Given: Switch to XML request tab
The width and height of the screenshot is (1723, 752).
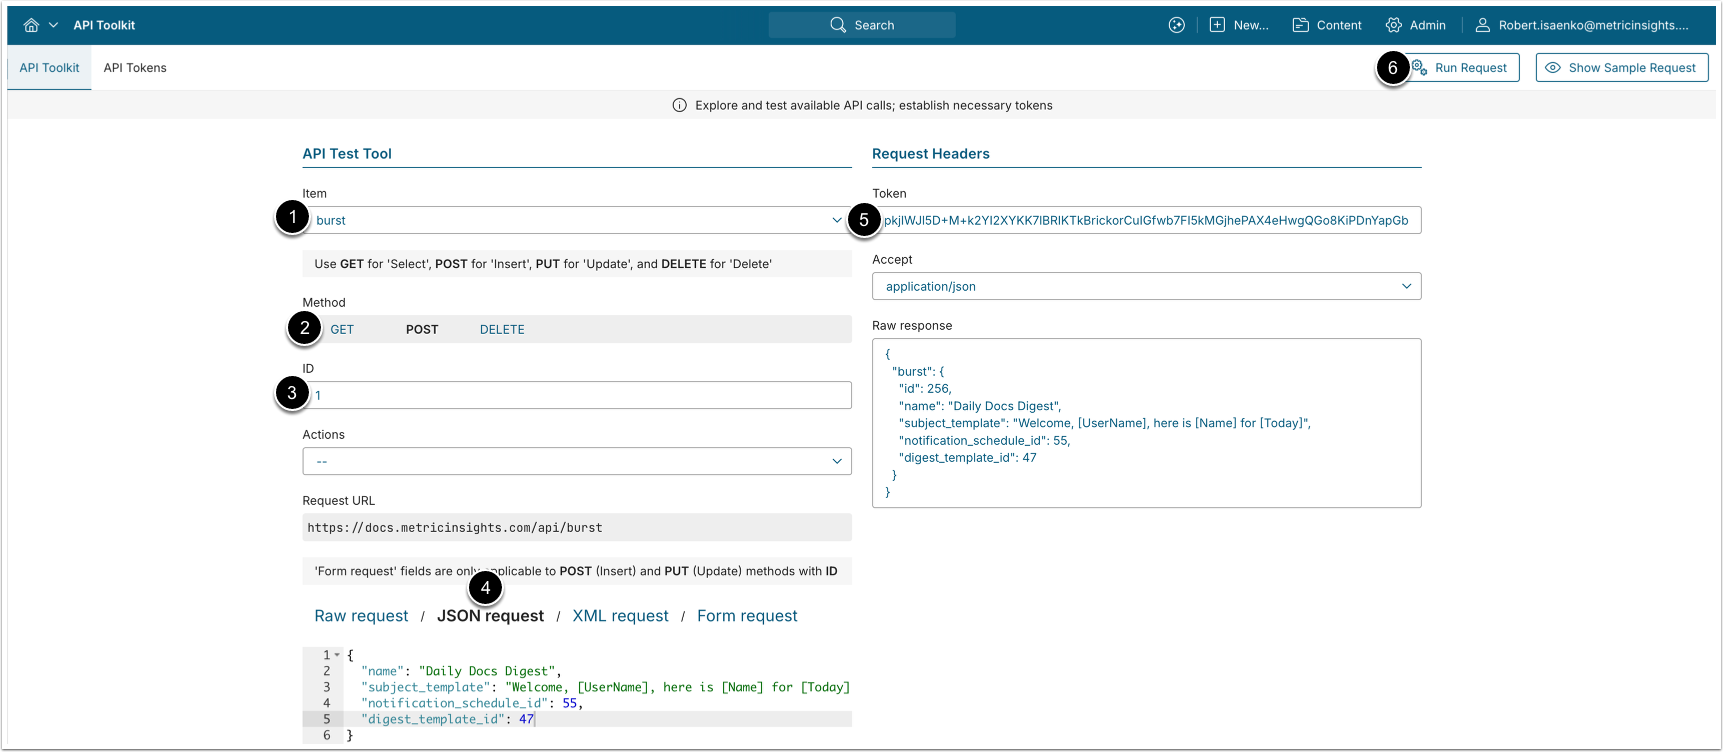Looking at the screenshot, I should (620, 616).
